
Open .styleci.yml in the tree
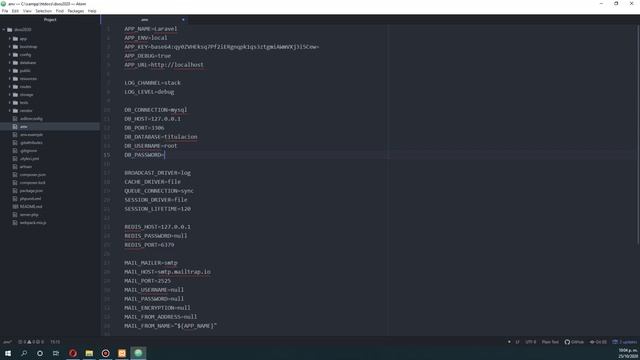(x=29, y=159)
